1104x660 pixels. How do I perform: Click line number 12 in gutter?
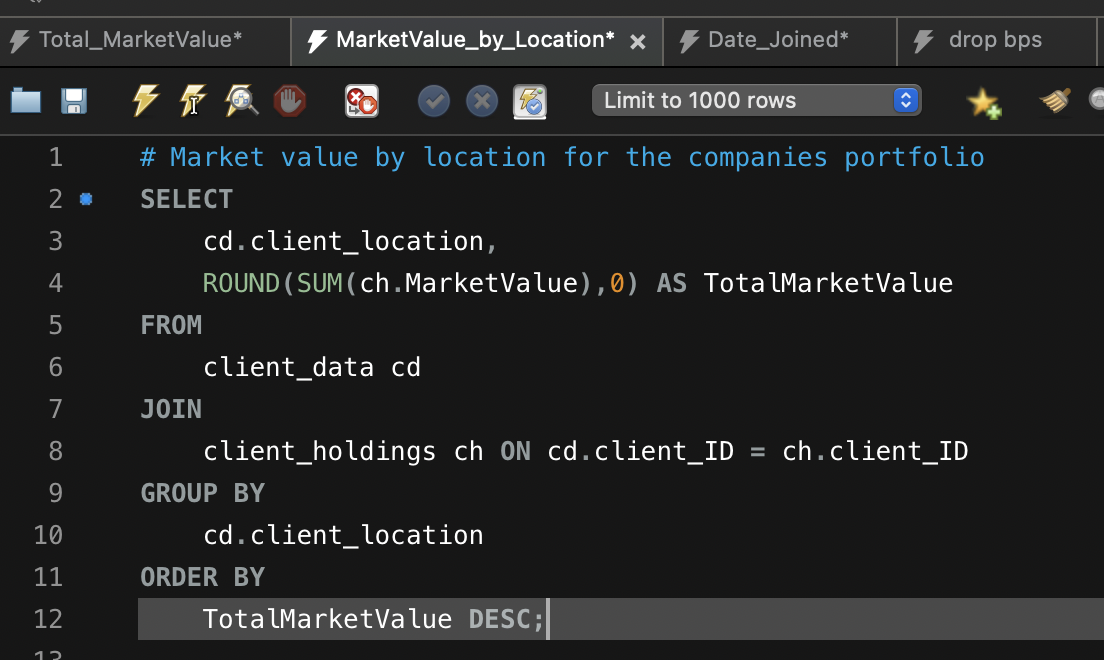49,619
